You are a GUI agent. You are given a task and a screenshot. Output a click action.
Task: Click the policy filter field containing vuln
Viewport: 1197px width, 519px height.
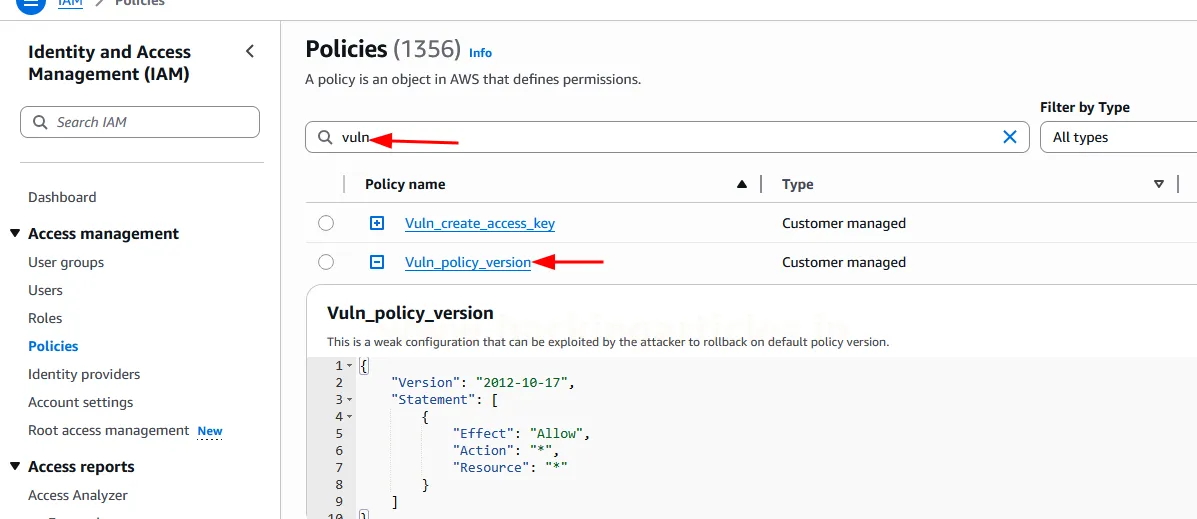click(x=667, y=137)
